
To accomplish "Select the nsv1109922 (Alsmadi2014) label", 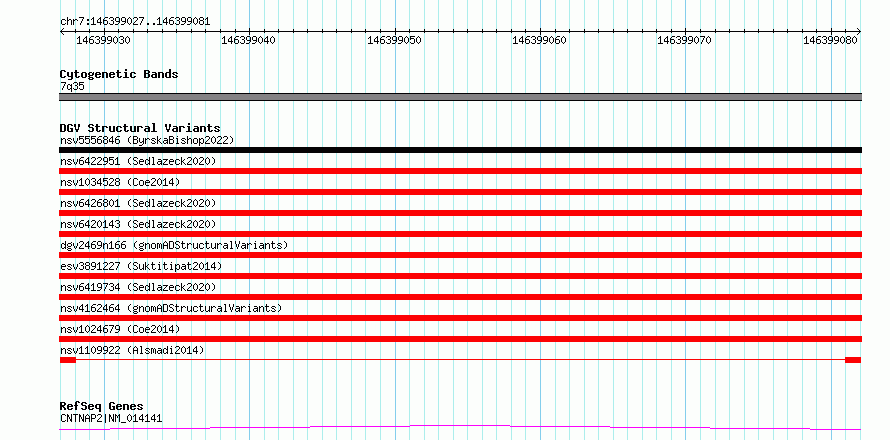I will [132, 350].
